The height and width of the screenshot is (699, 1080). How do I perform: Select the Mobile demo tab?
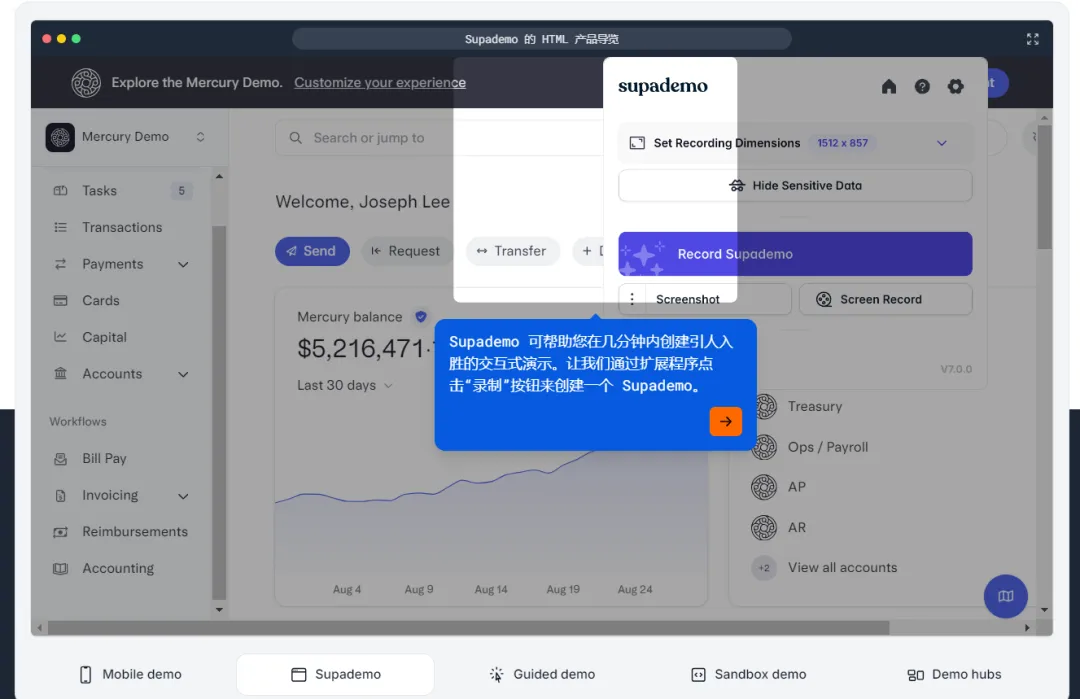130,674
